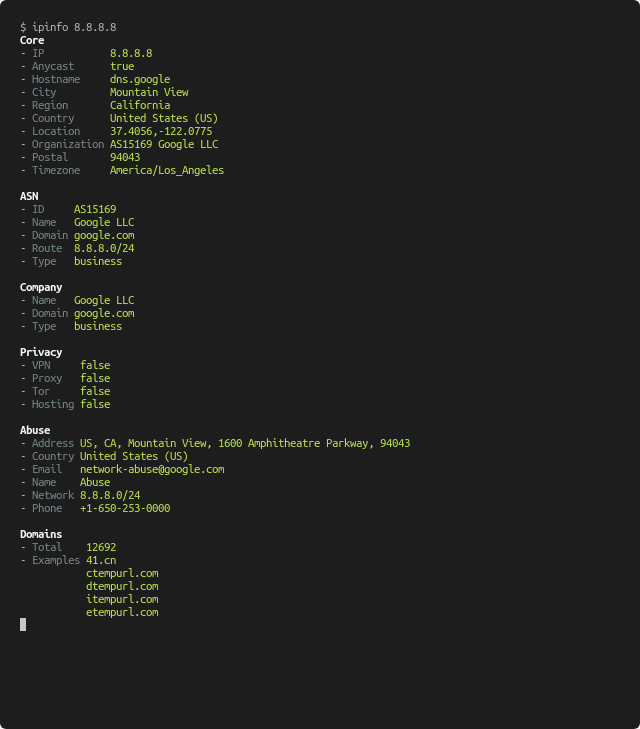Select the Hosting value 'false'

click(x=95, y=405)
